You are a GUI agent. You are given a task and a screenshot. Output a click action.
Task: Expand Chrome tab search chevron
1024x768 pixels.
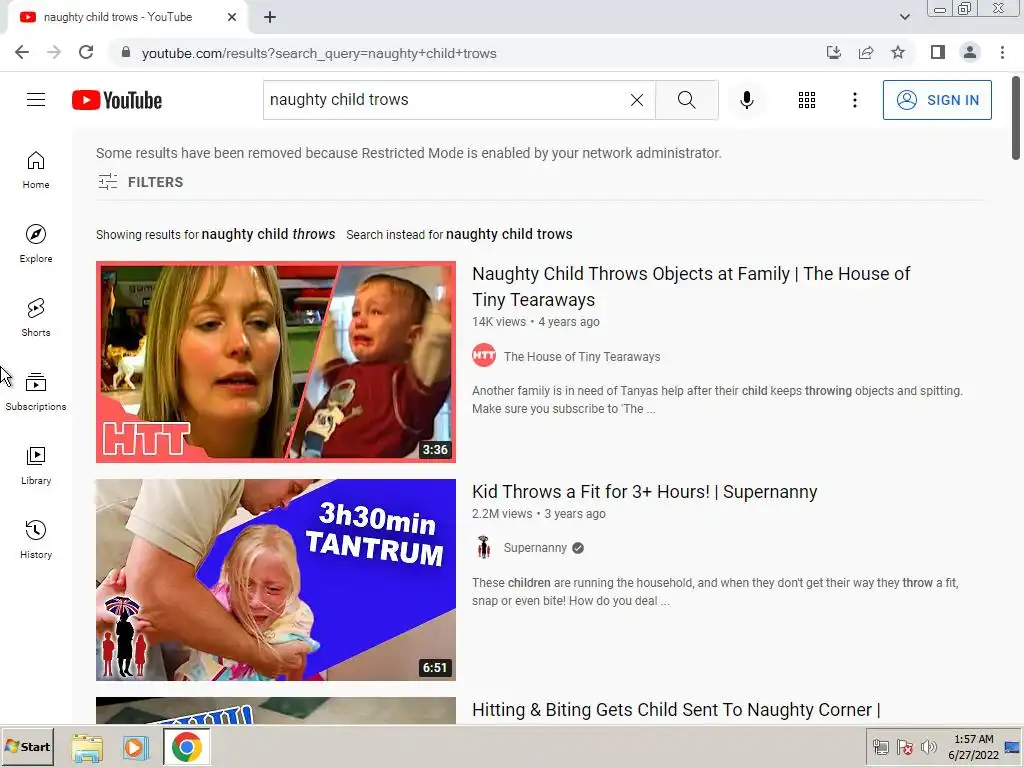904,17
